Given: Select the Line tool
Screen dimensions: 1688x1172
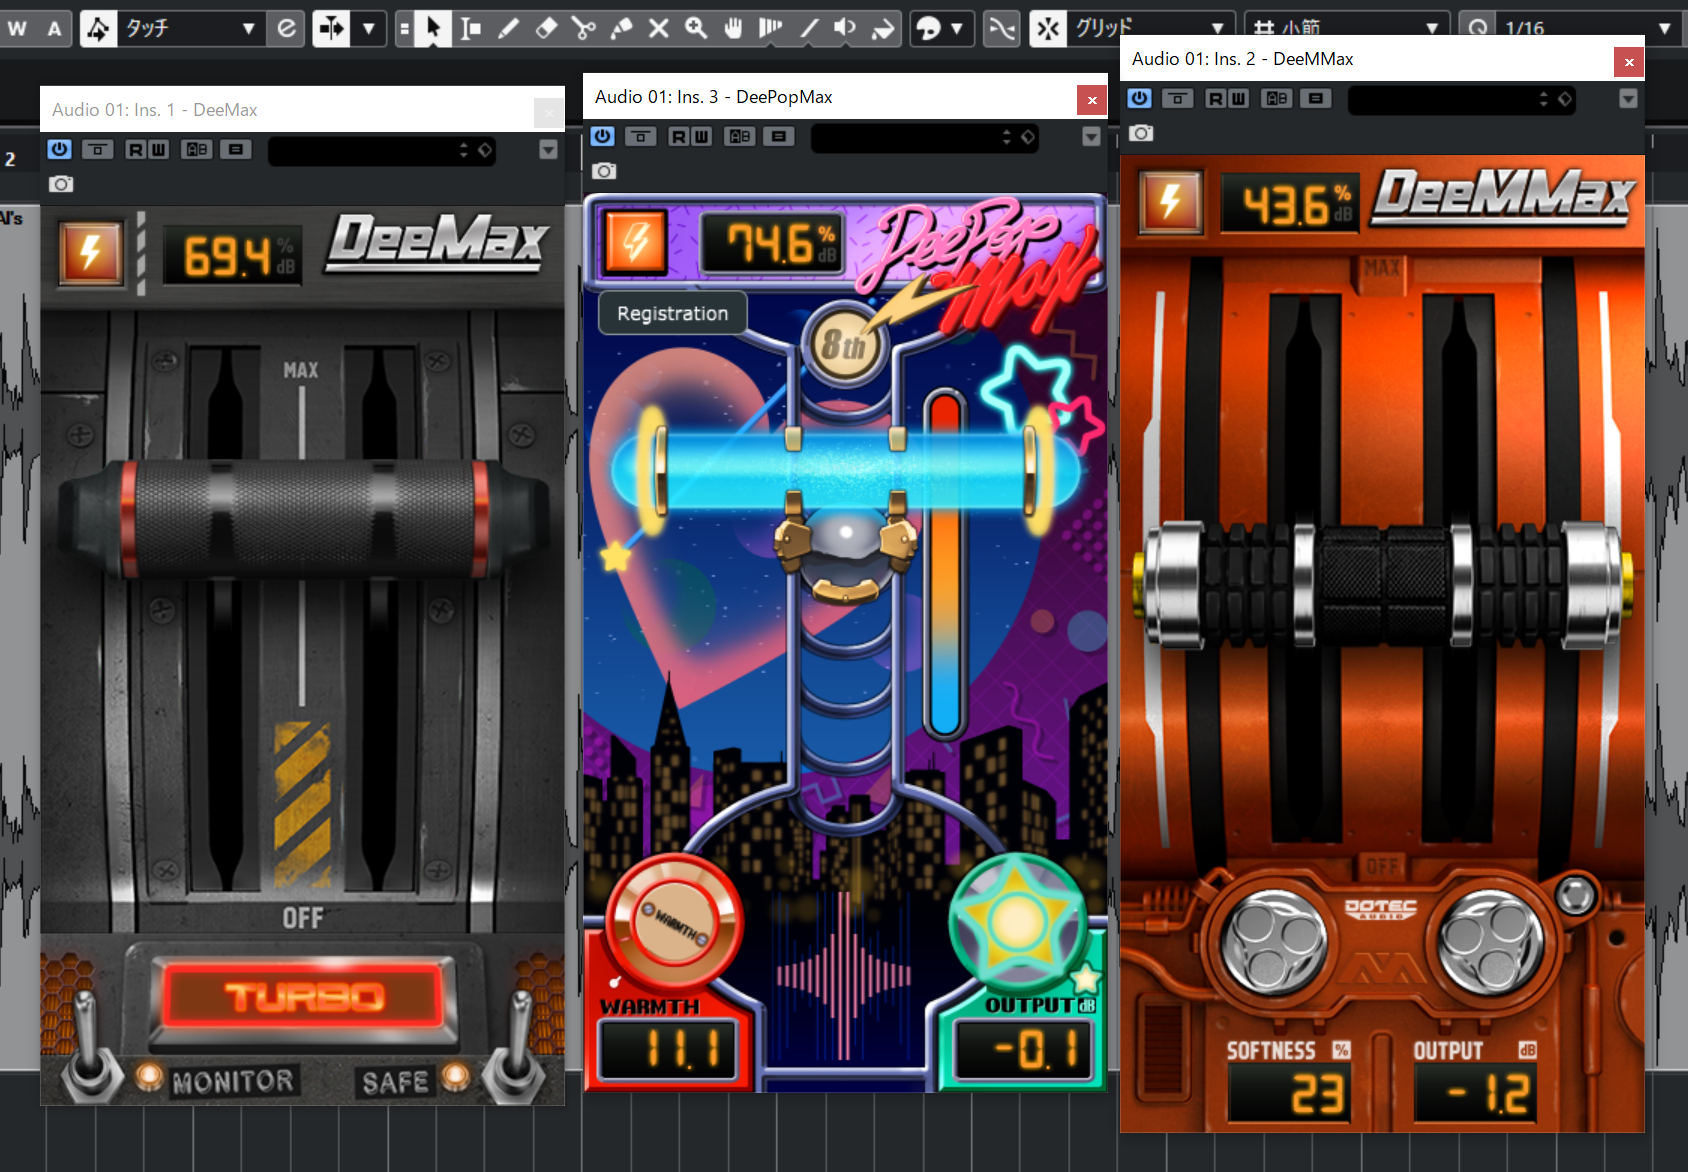Looking at the screenshot, I should coord(808,28).
